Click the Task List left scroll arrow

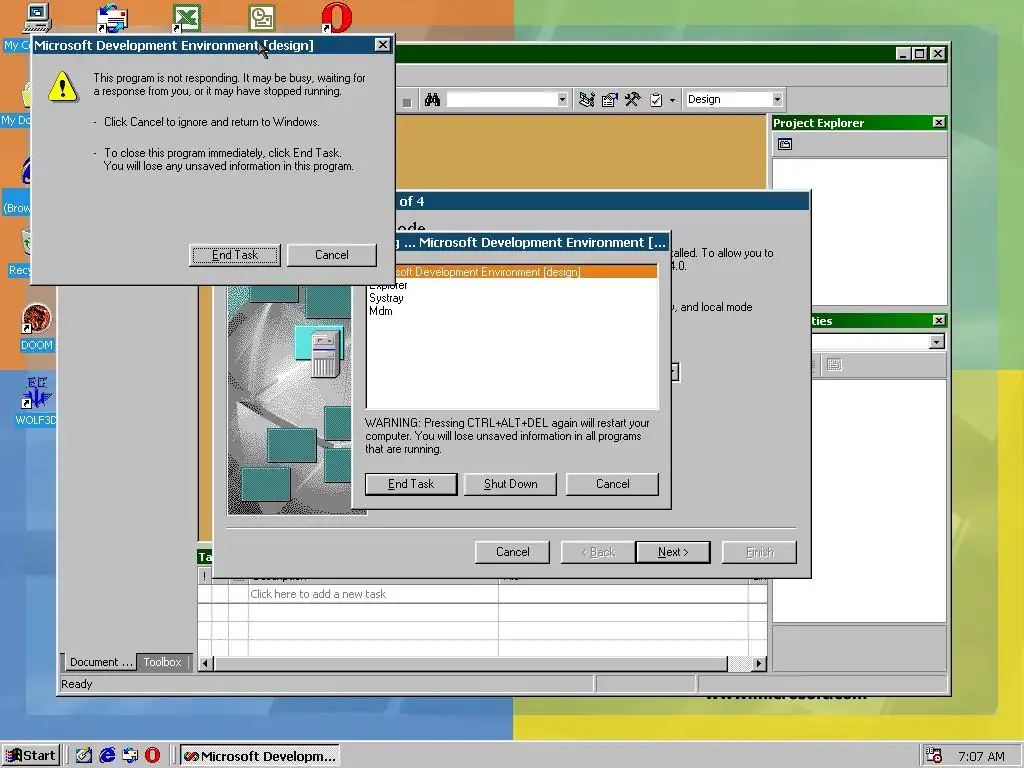click(205, 664)
